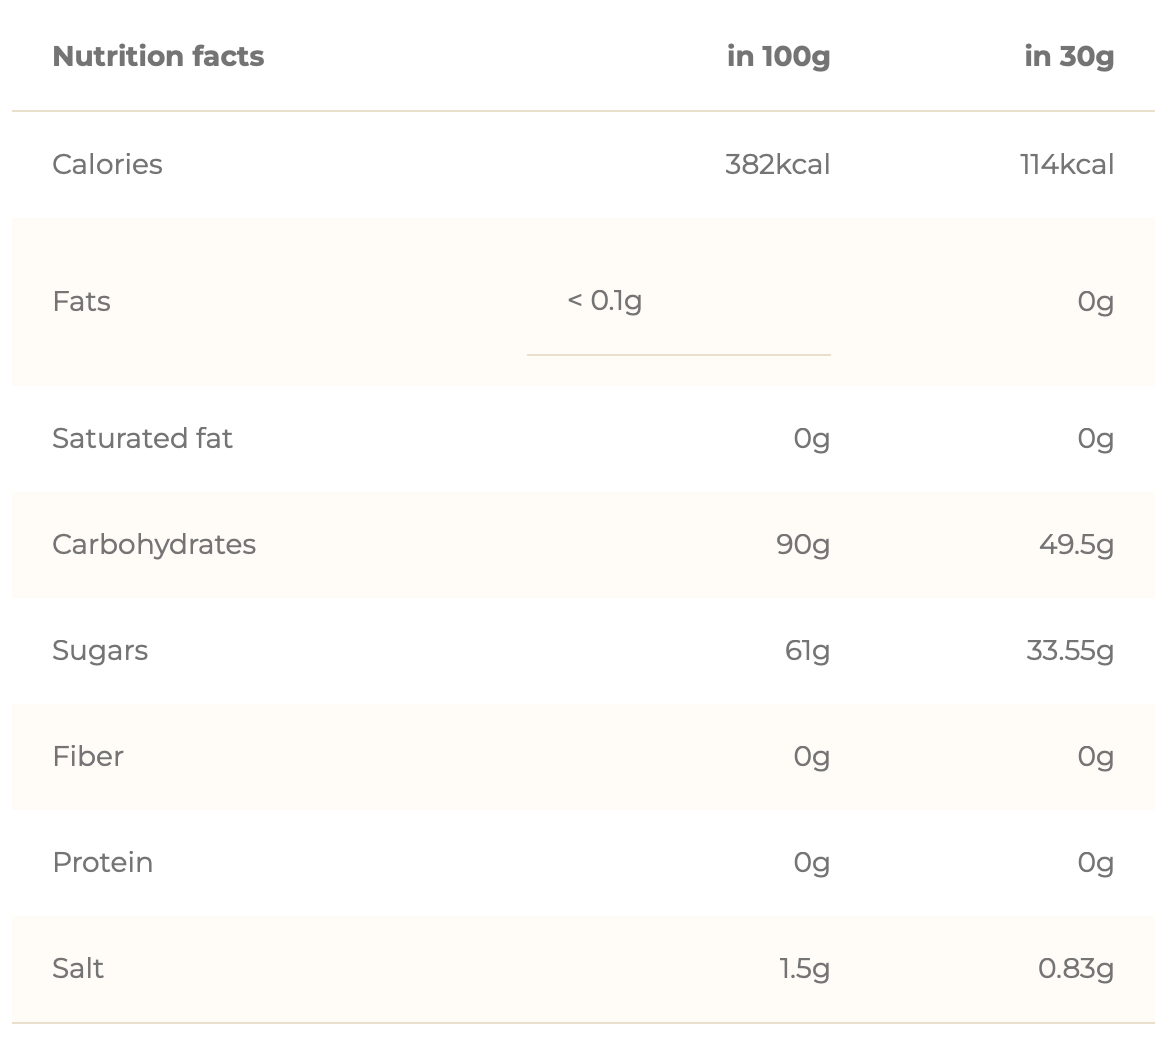Viewport: 1170px width, 1044px height.
Task: Click the 33.55g sugars value
Action: pos(1069,650)
